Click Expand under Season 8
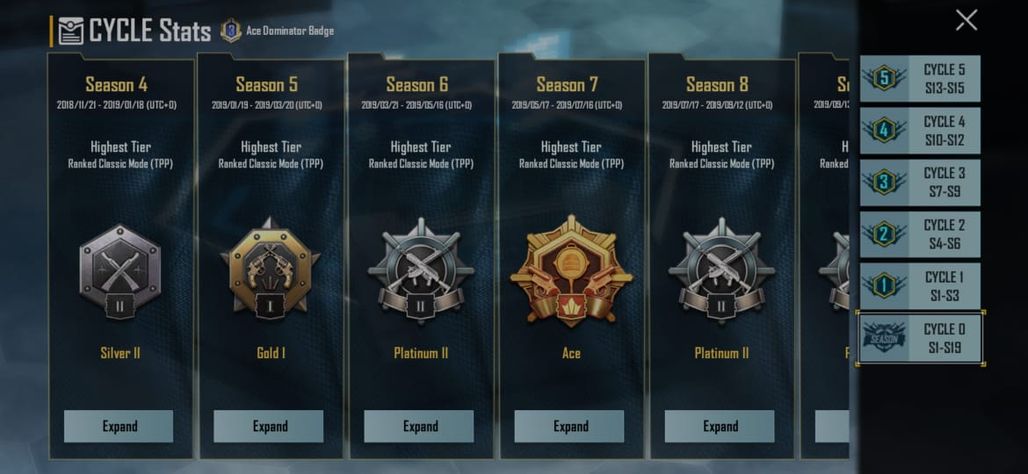 (719, 426)
